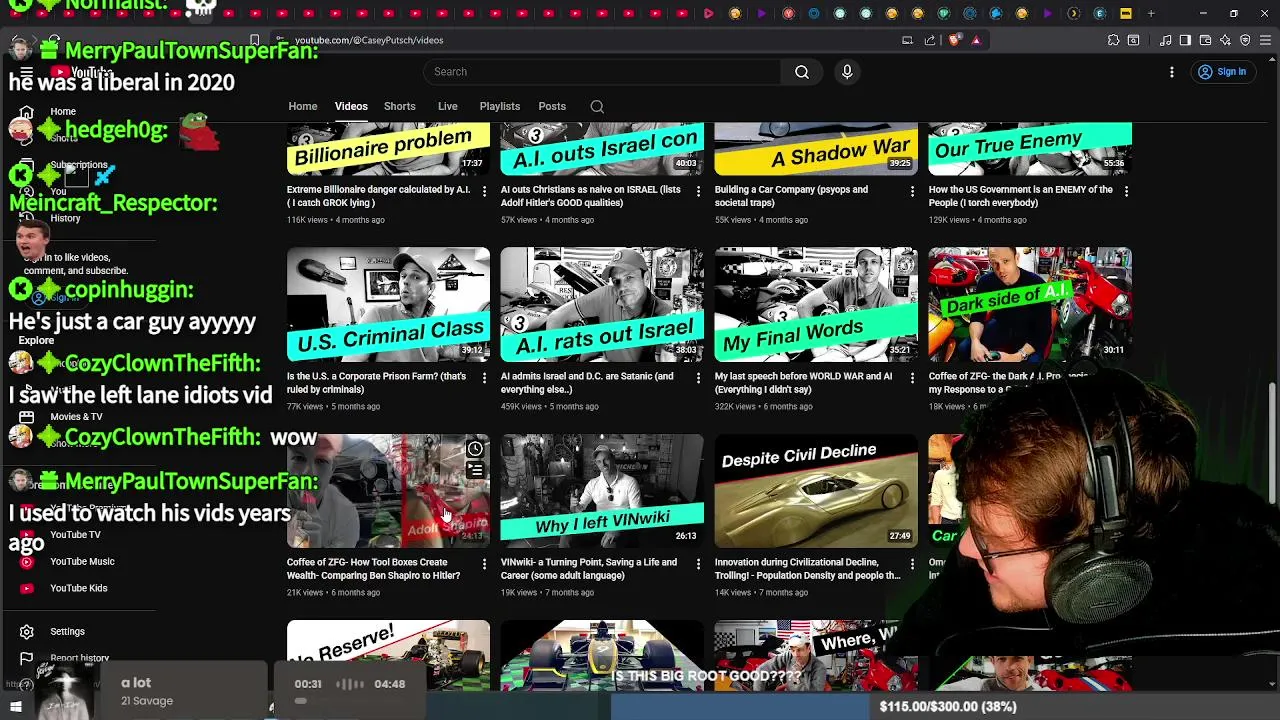1280x720 pixels.
Task: Open video title 'Is the U.S. a Corporate Prison Farm?'
Action: (376, 383)
